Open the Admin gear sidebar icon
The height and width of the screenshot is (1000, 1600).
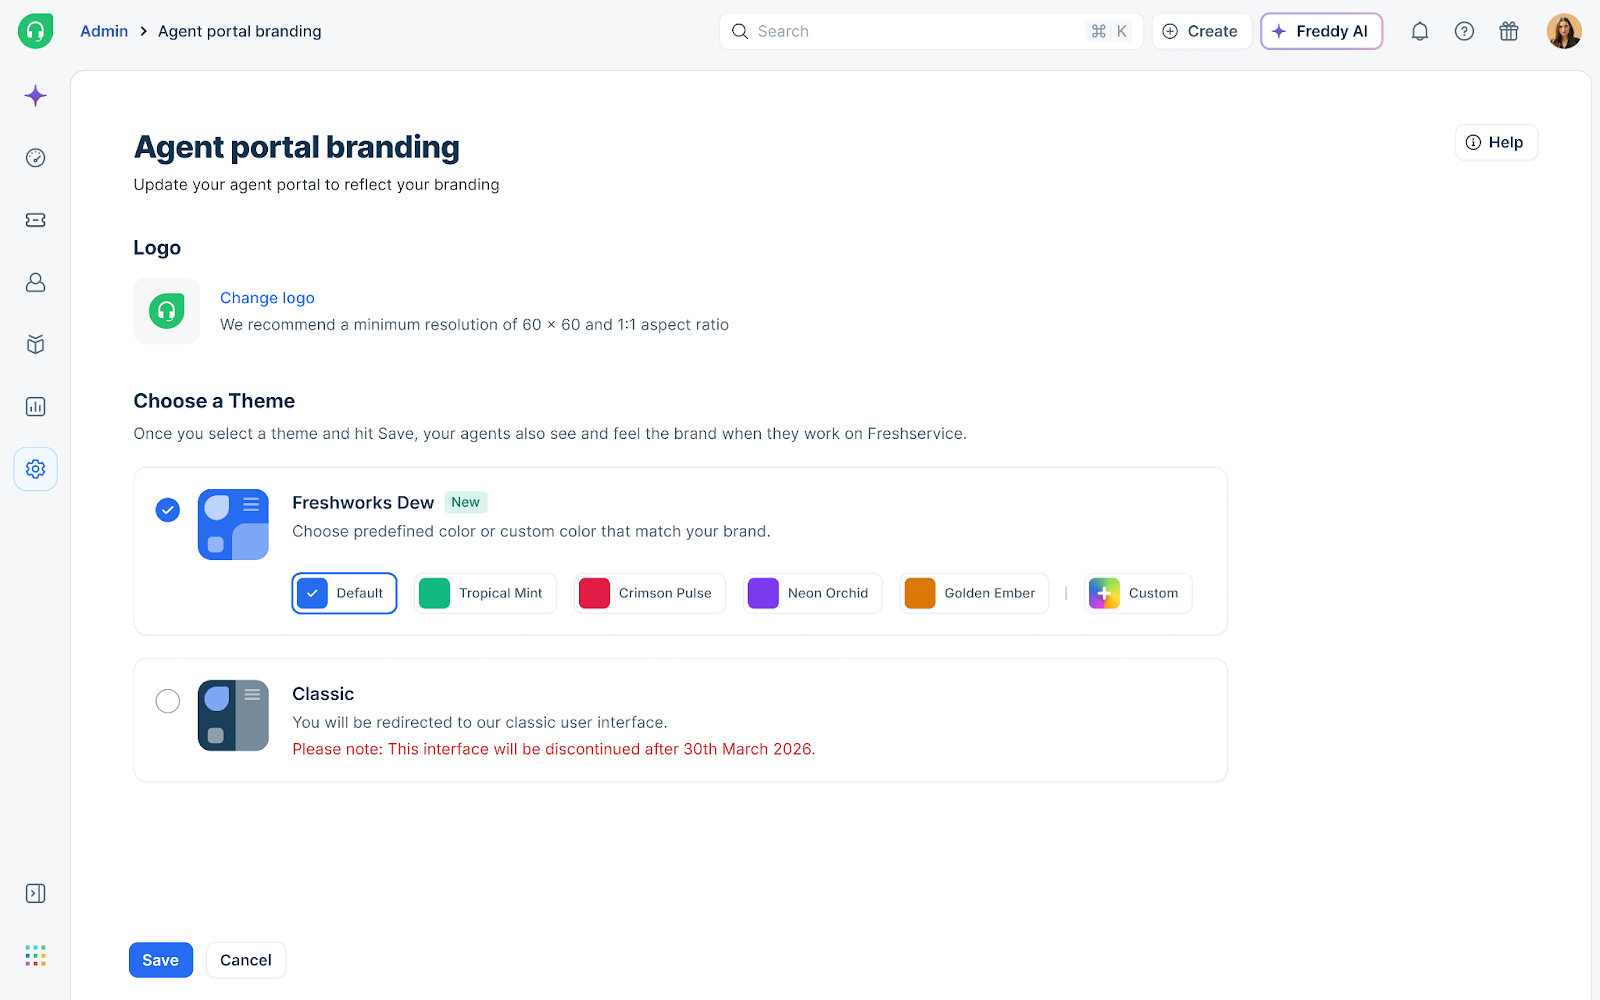coord(35,469)
